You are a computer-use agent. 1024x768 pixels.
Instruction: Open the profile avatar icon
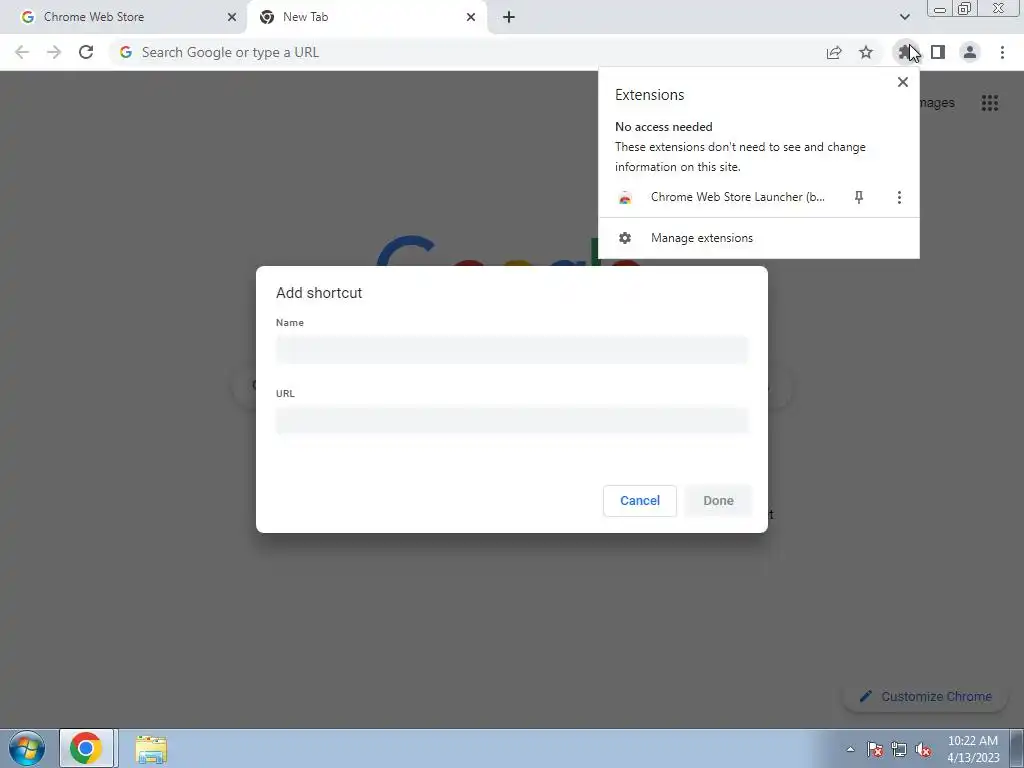tap(970, 52)
